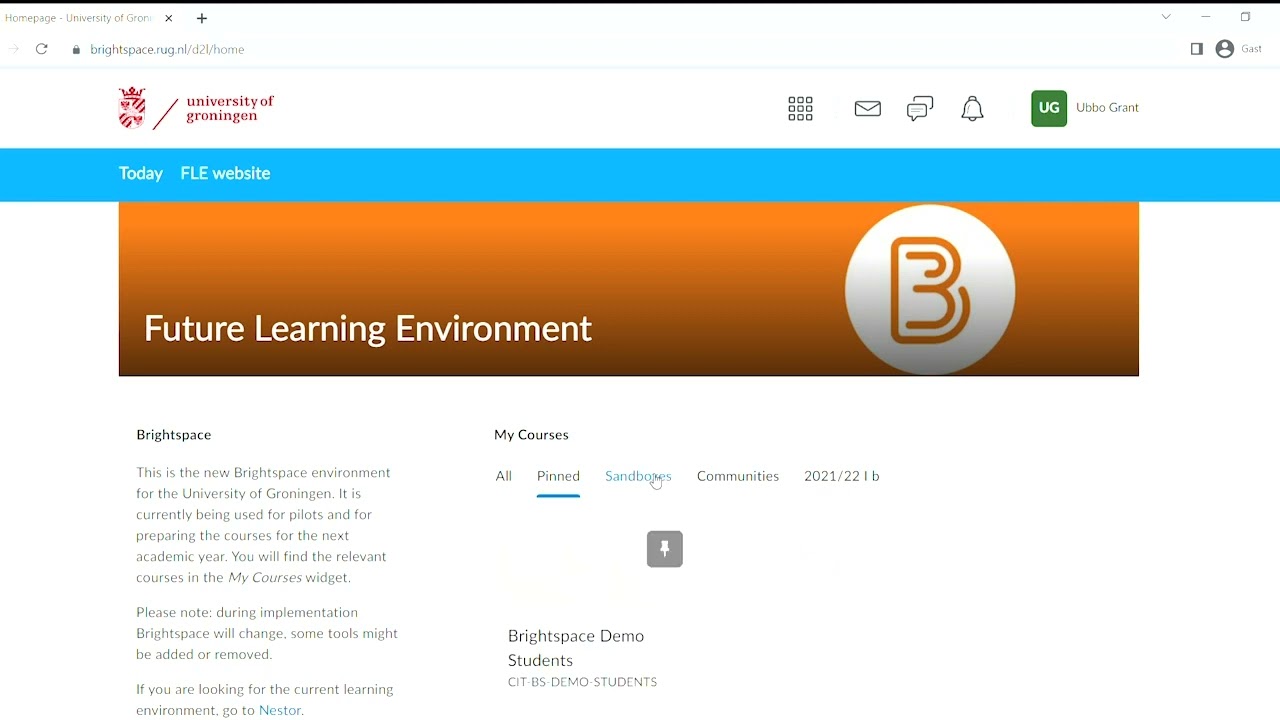
Task: Open the course selector grid icon
Action: [x=801, y=109]
